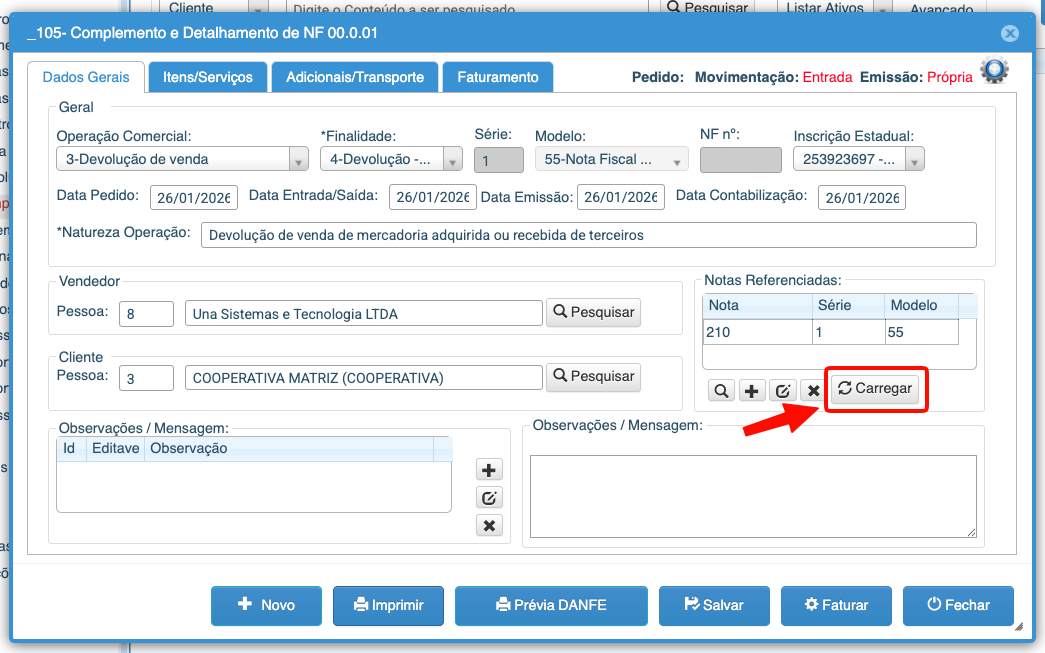Add a referenced note with plus icon
Screen dimensions: 1045x653
pyautogui.click(x=751, y=391)
